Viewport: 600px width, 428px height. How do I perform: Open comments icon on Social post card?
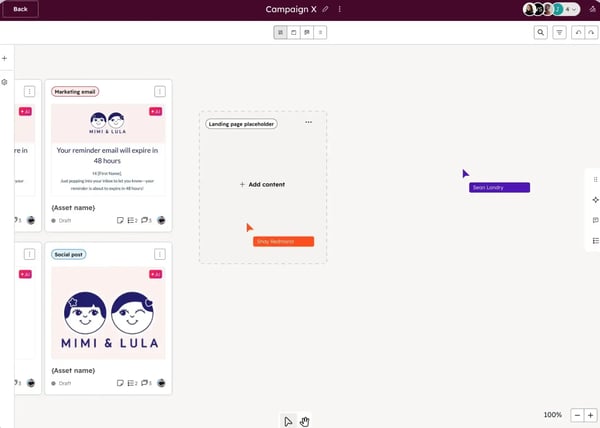click(146, 383)
